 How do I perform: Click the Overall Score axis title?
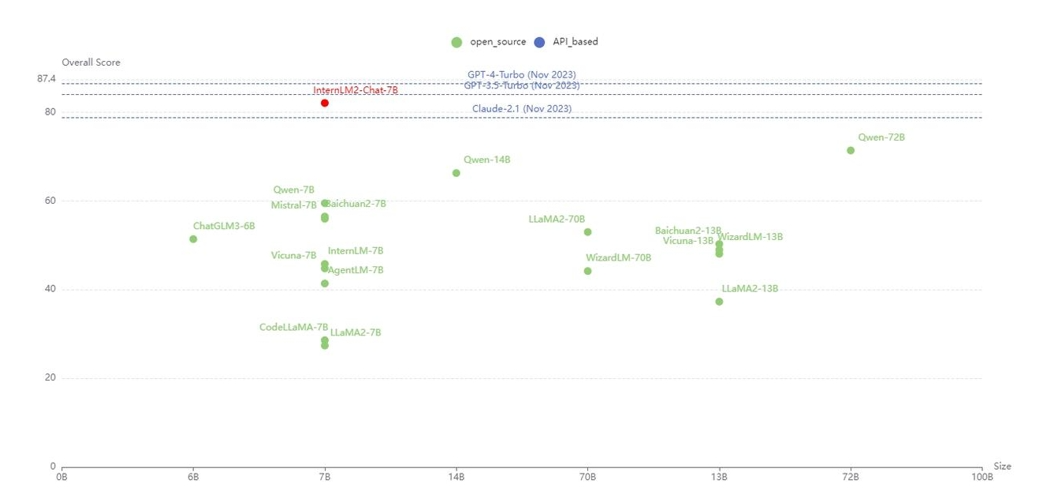pyautogui.click(x=91, y=62)
